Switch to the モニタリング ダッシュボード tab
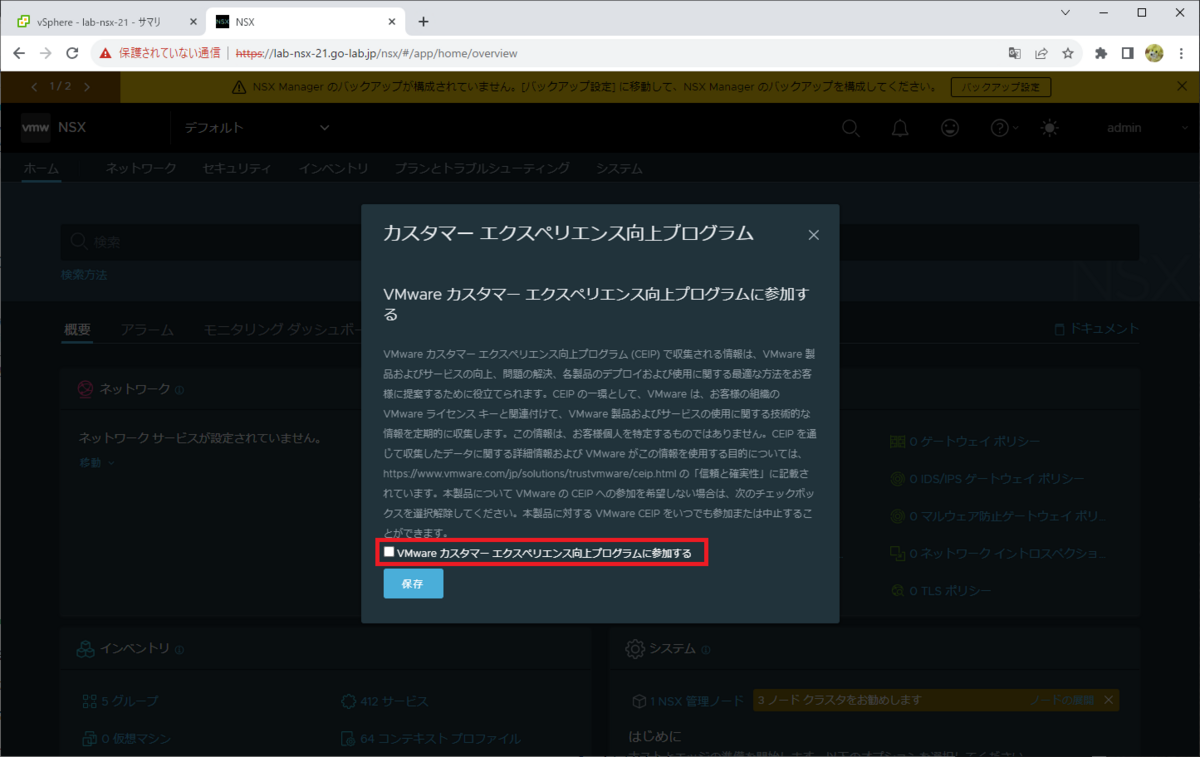The height and width of the screenshot is (757, 1200). [x=282, y=329]
